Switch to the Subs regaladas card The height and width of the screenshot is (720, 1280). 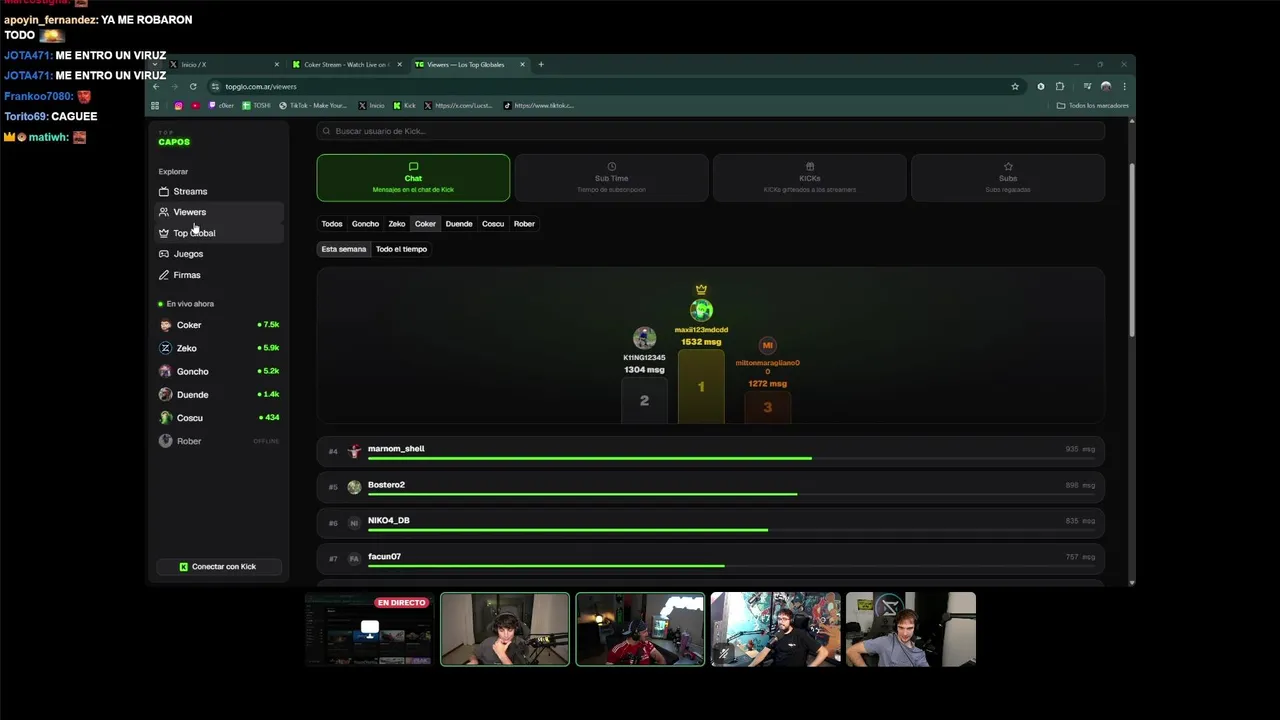[1008, 177]
